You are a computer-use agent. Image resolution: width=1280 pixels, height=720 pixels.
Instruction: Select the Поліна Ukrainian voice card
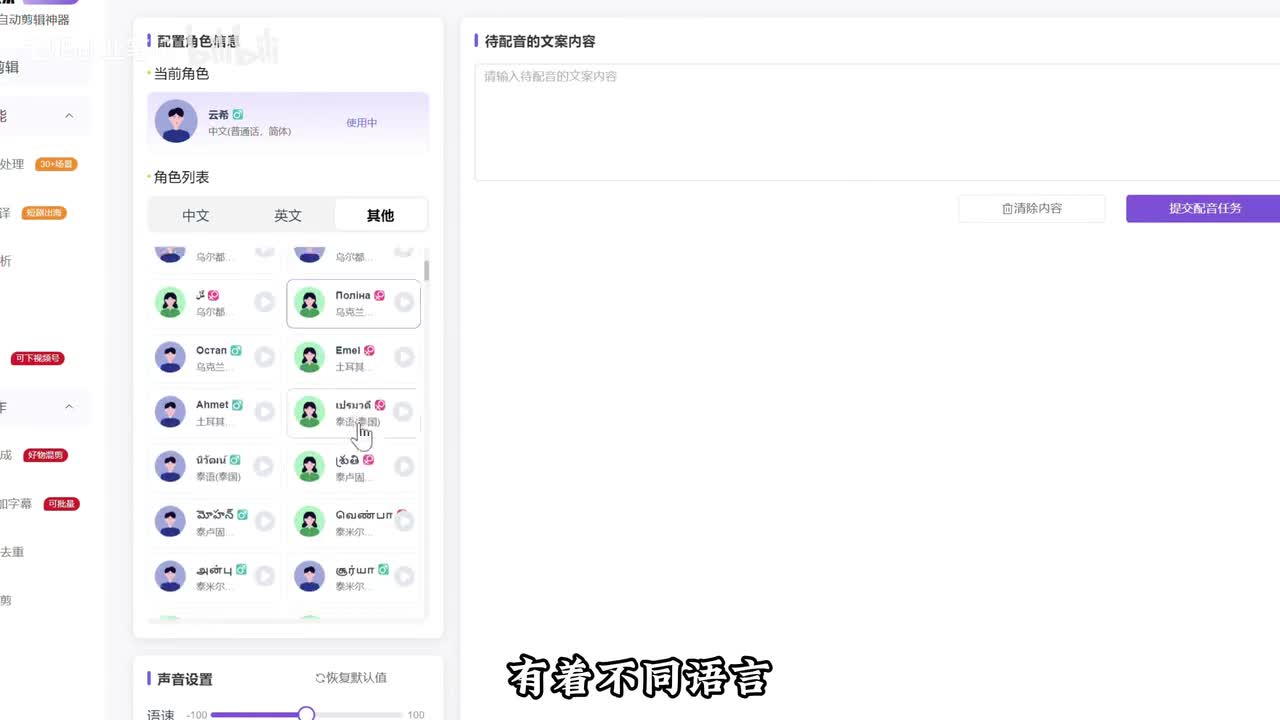click(x=352, y=303)
